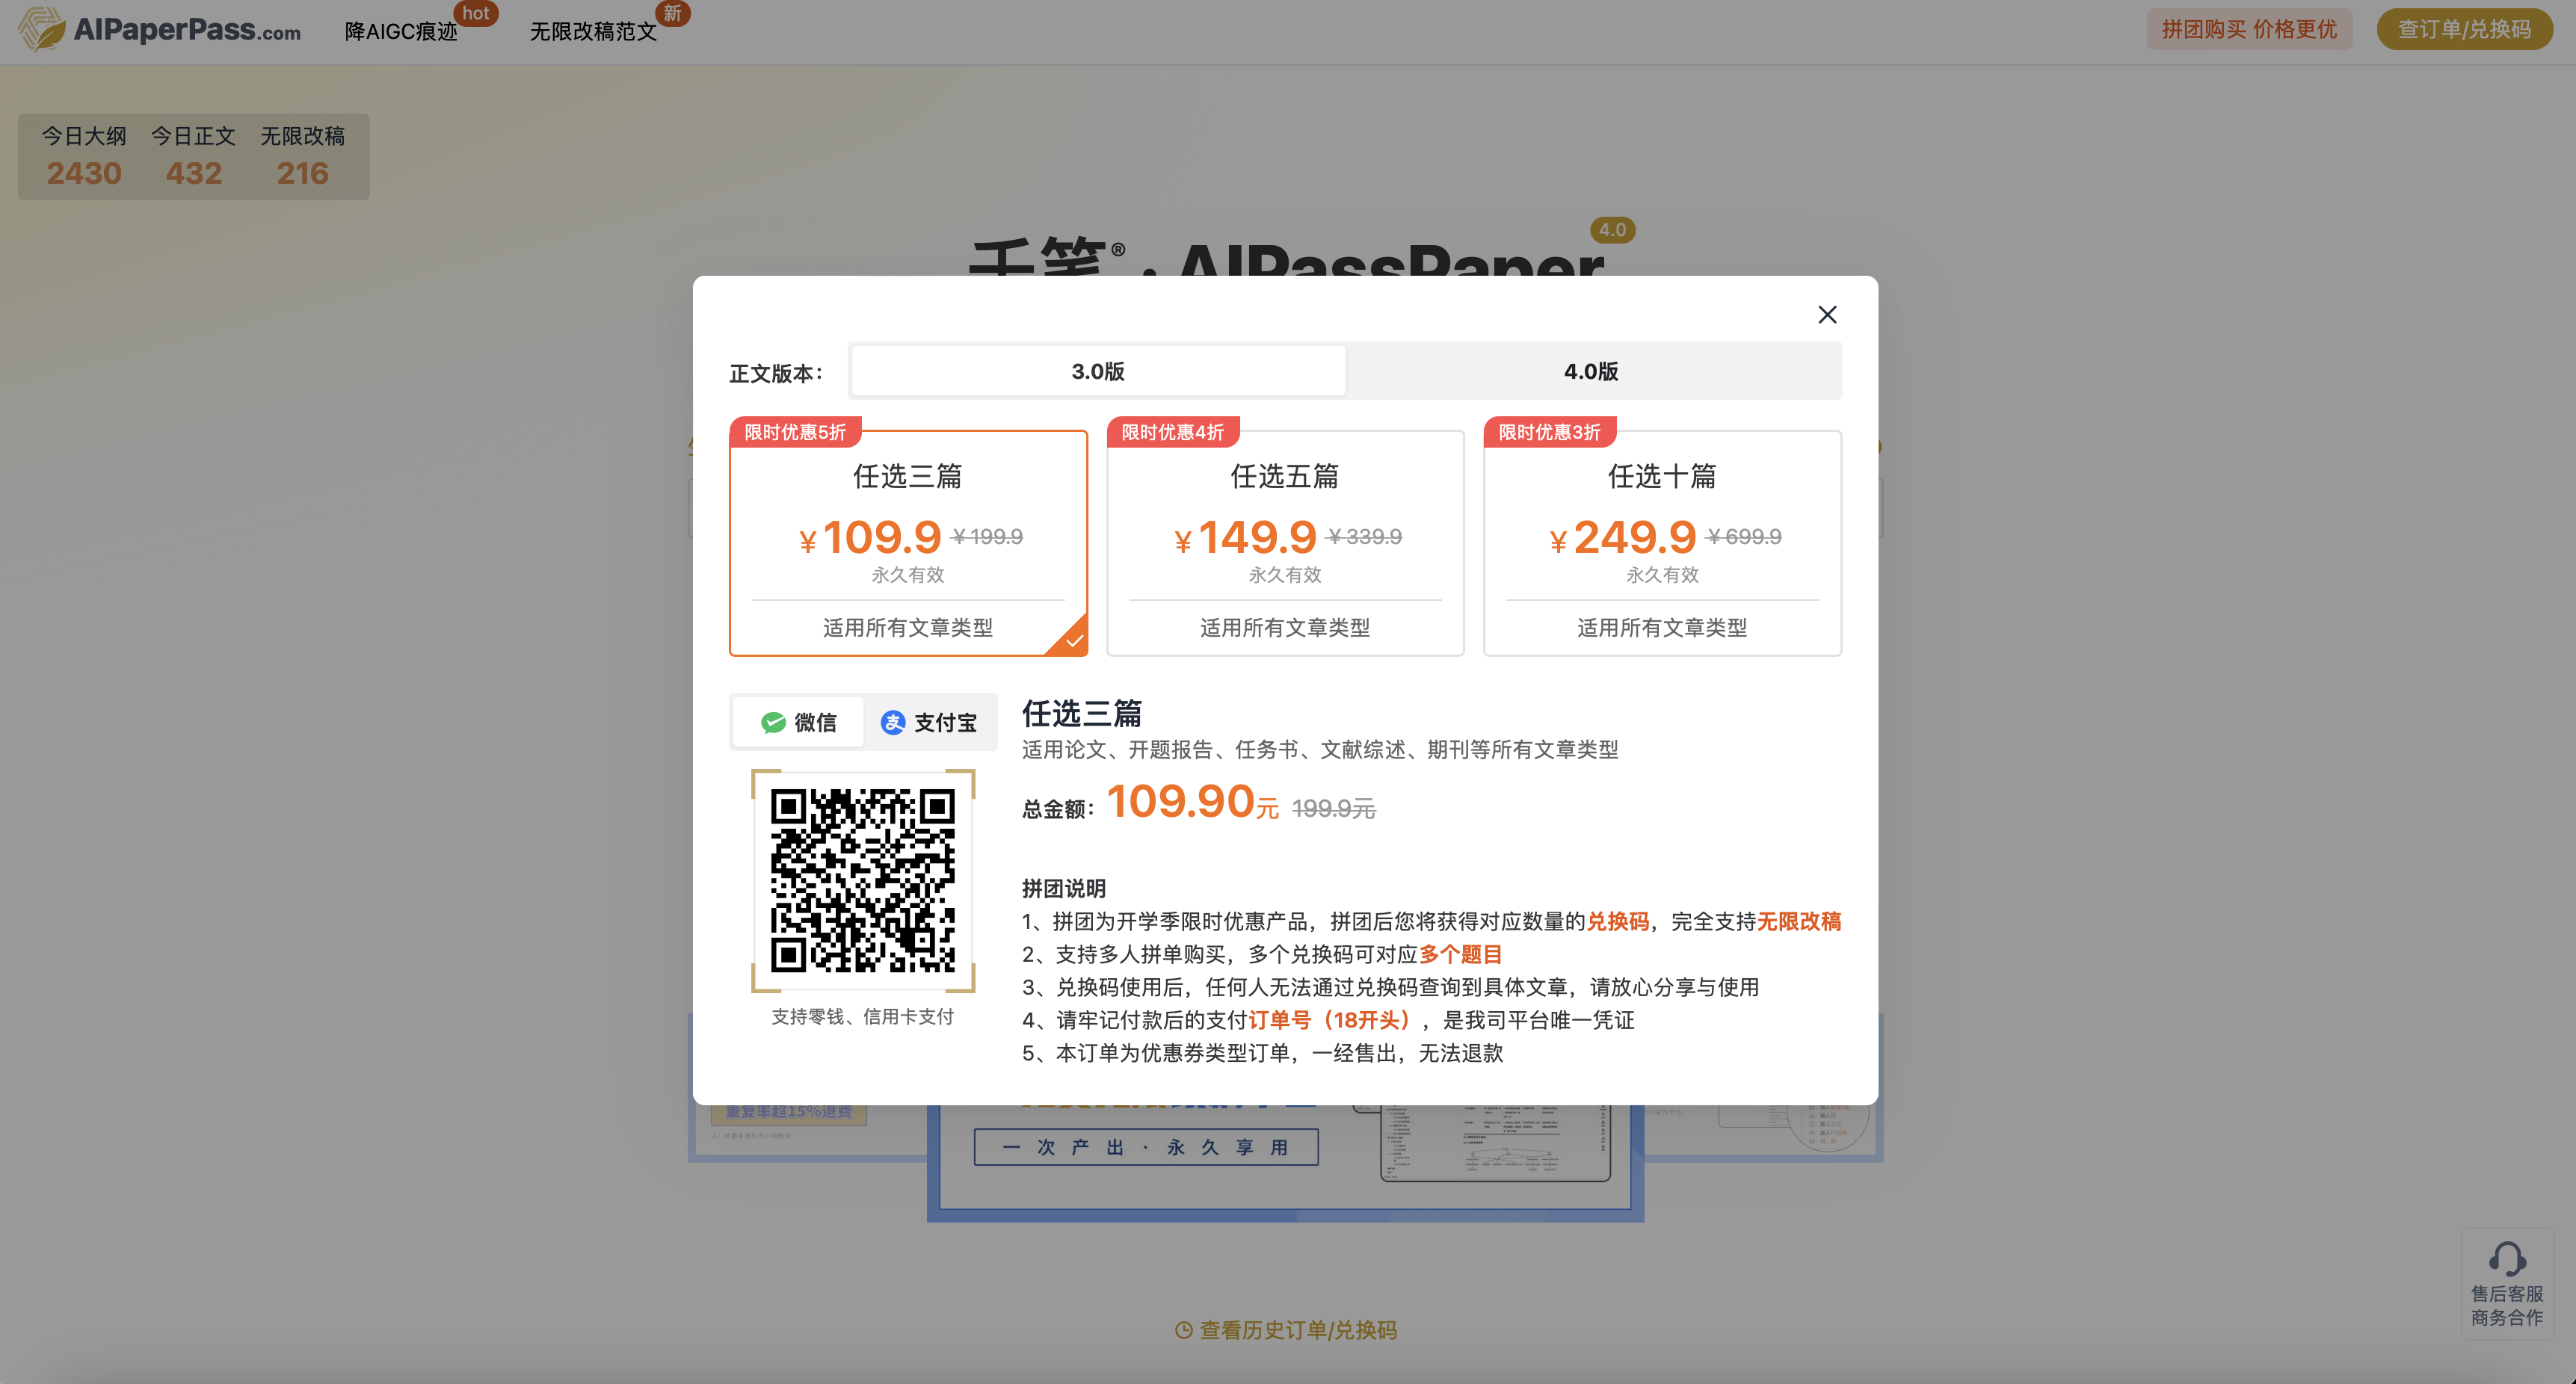The width and height of the screenshot is (2576, 1384).
Task: Click the Alipay blue payment icon
Action: [893, 722]
